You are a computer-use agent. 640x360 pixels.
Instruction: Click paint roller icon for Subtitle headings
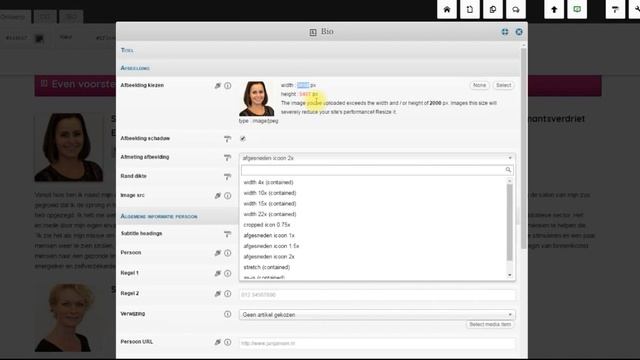click(x=227, y=234)
